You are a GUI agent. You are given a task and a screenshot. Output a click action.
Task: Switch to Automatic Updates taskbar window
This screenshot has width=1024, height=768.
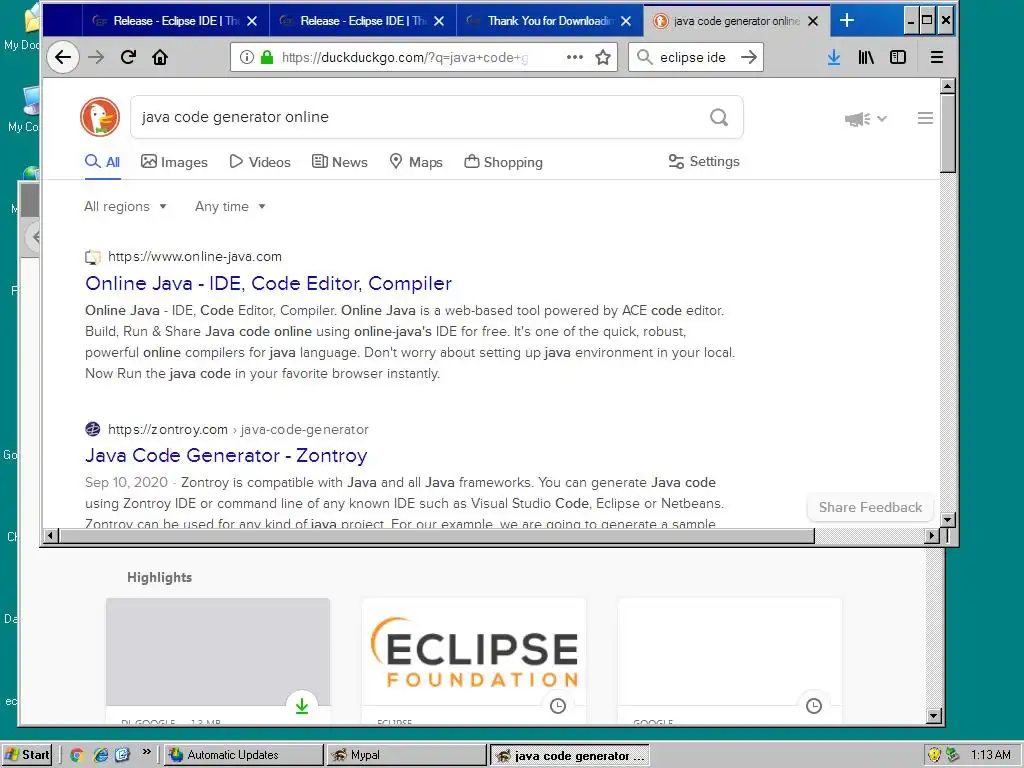tap(243, 755)
